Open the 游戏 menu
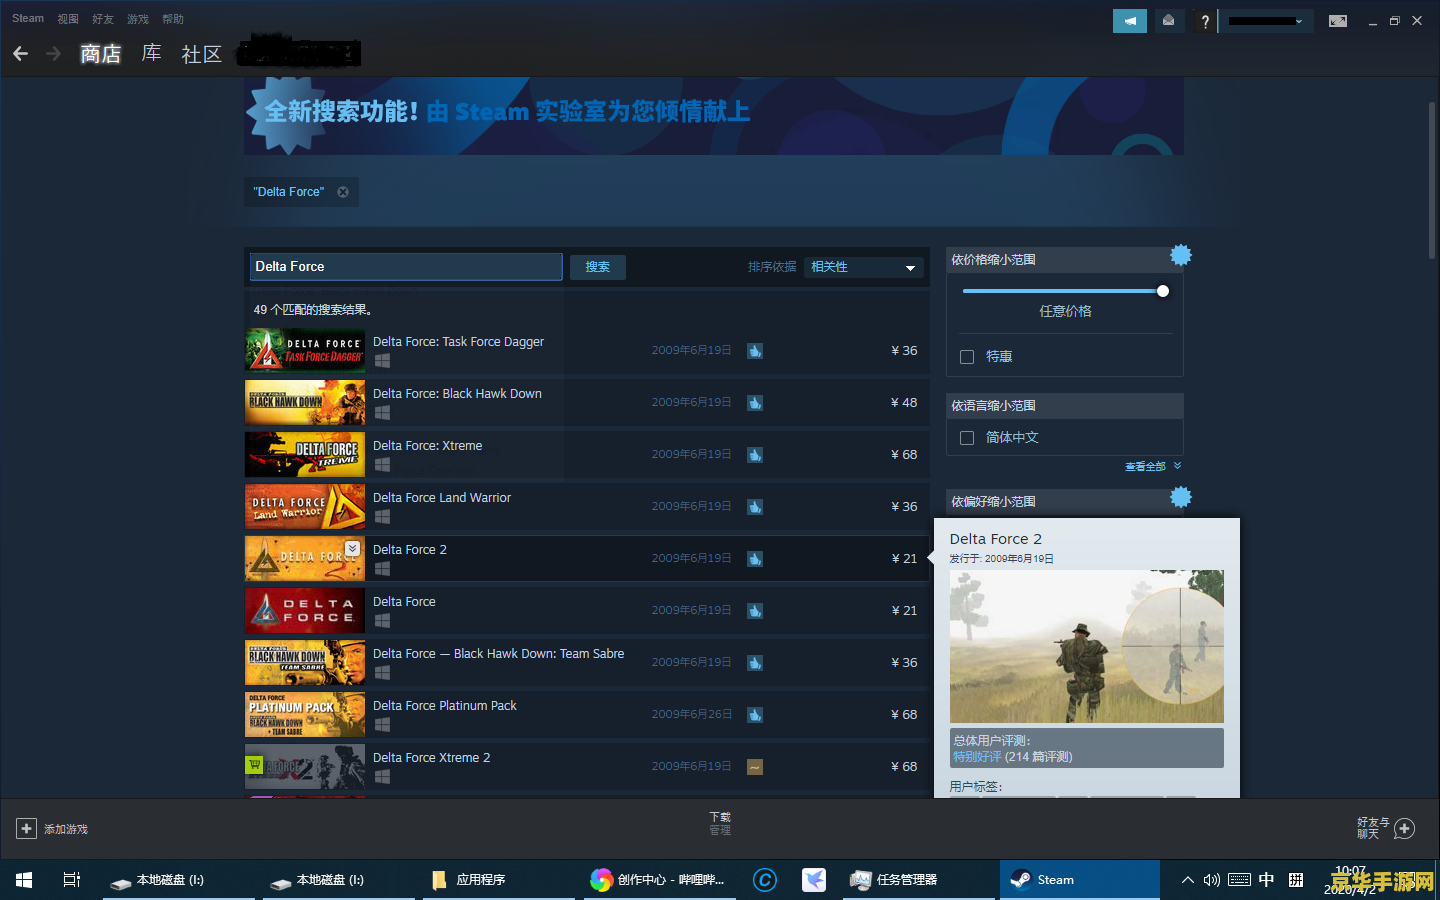This screenshot has height=900, width=1440. 138,19
